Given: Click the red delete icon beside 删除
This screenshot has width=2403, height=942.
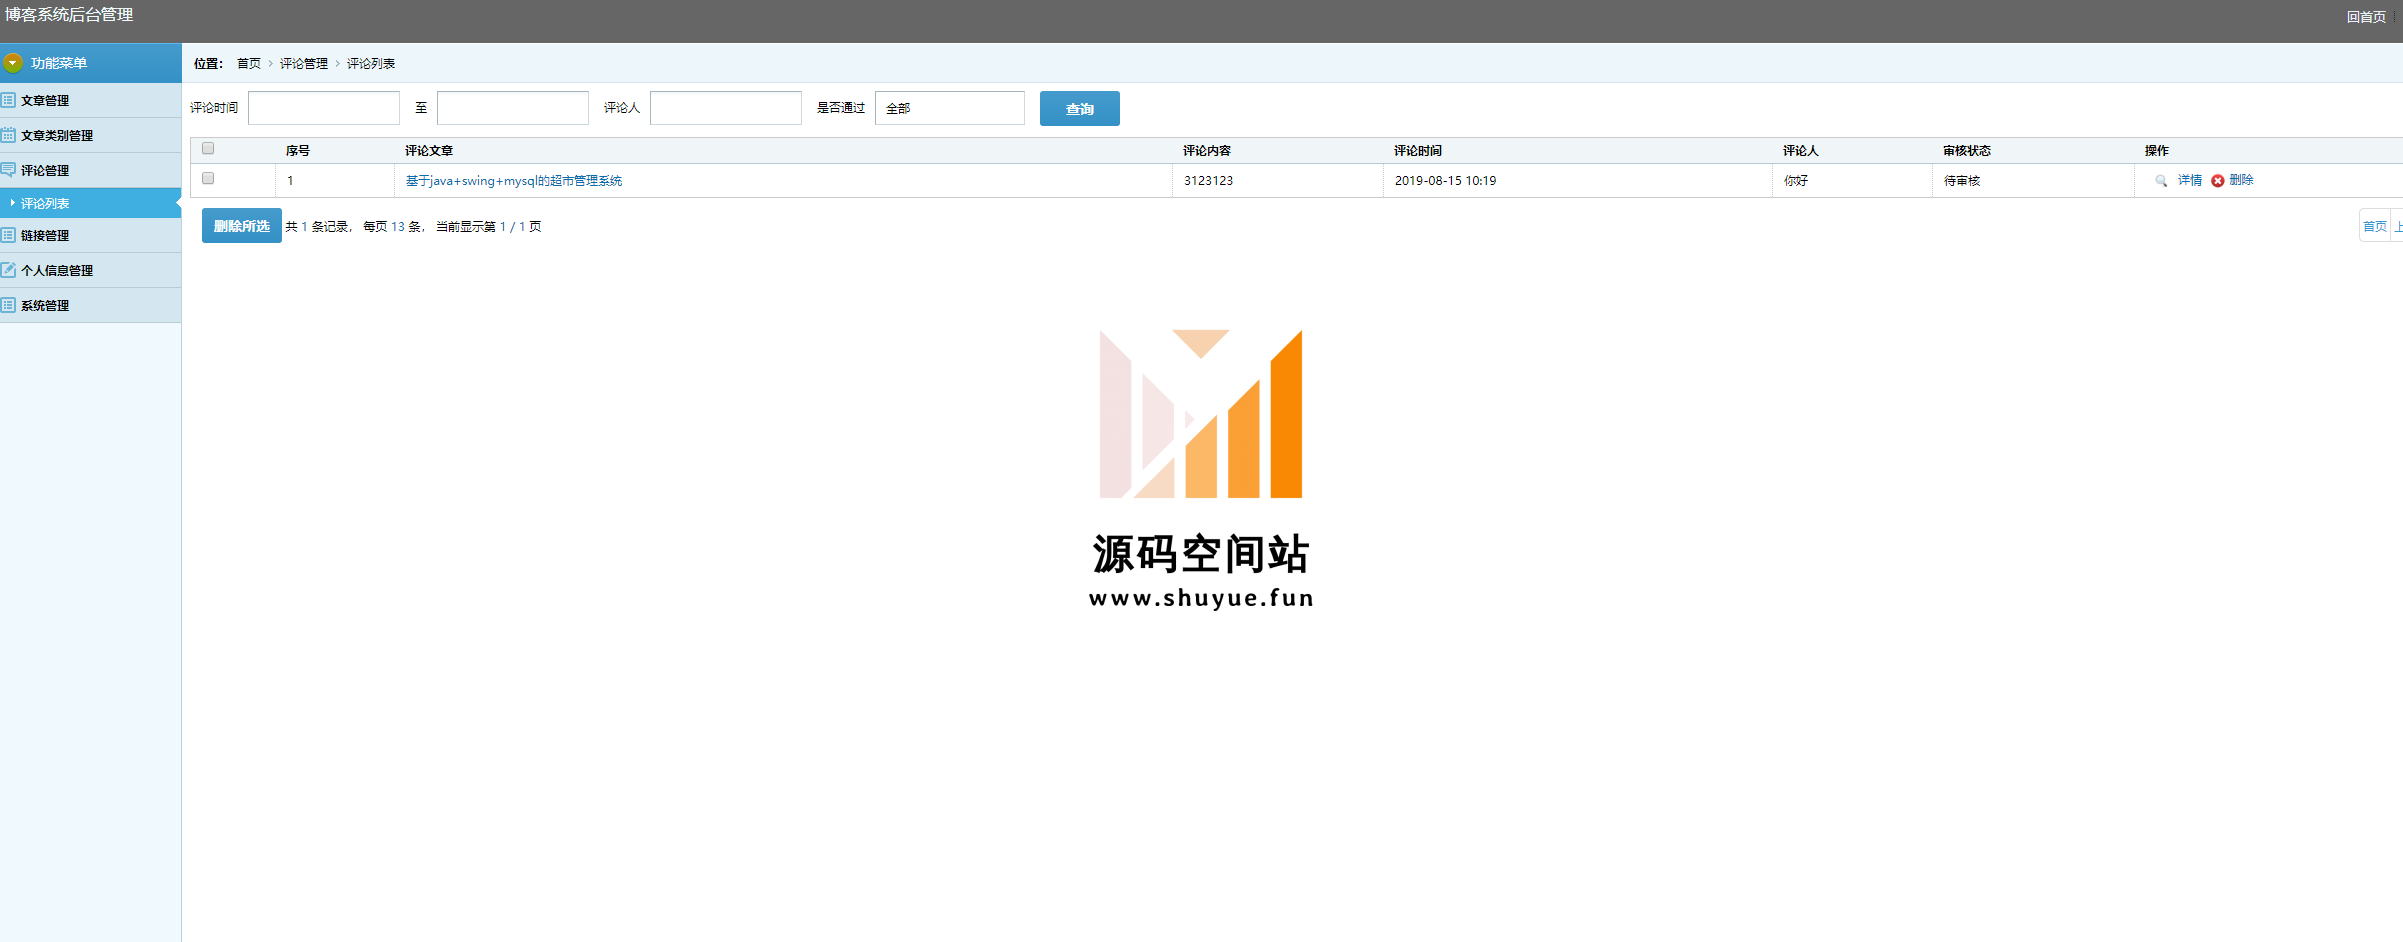Looking at the screenshot, I should (2218, 181).
